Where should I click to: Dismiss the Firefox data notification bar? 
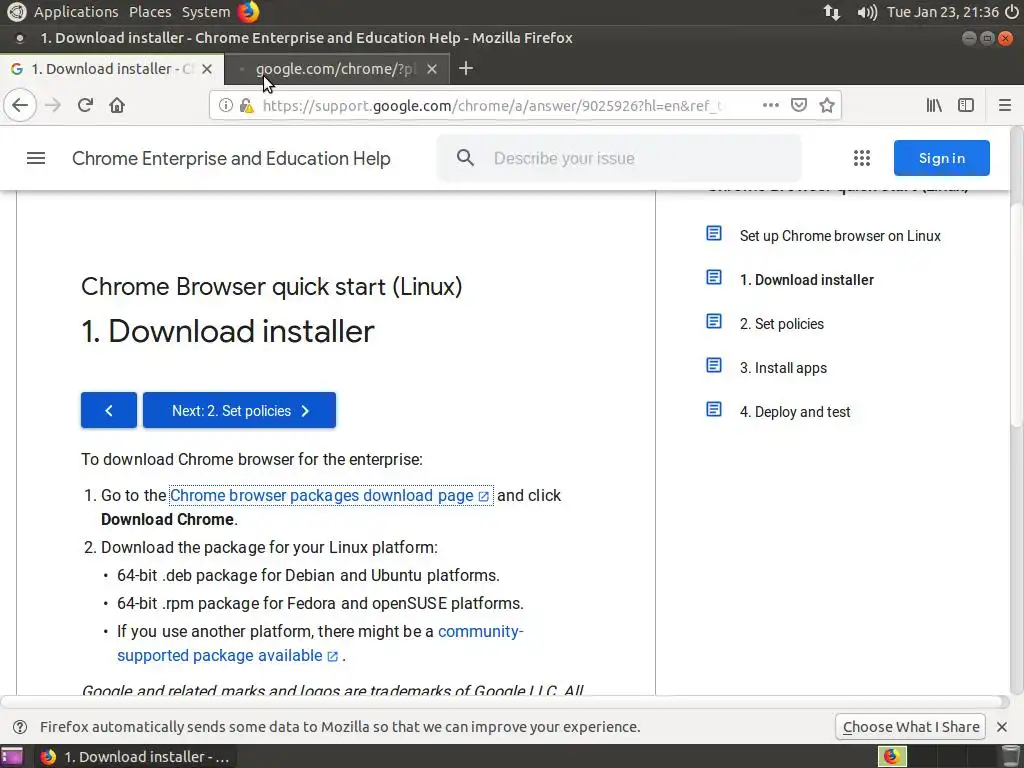click(1002, 727)
